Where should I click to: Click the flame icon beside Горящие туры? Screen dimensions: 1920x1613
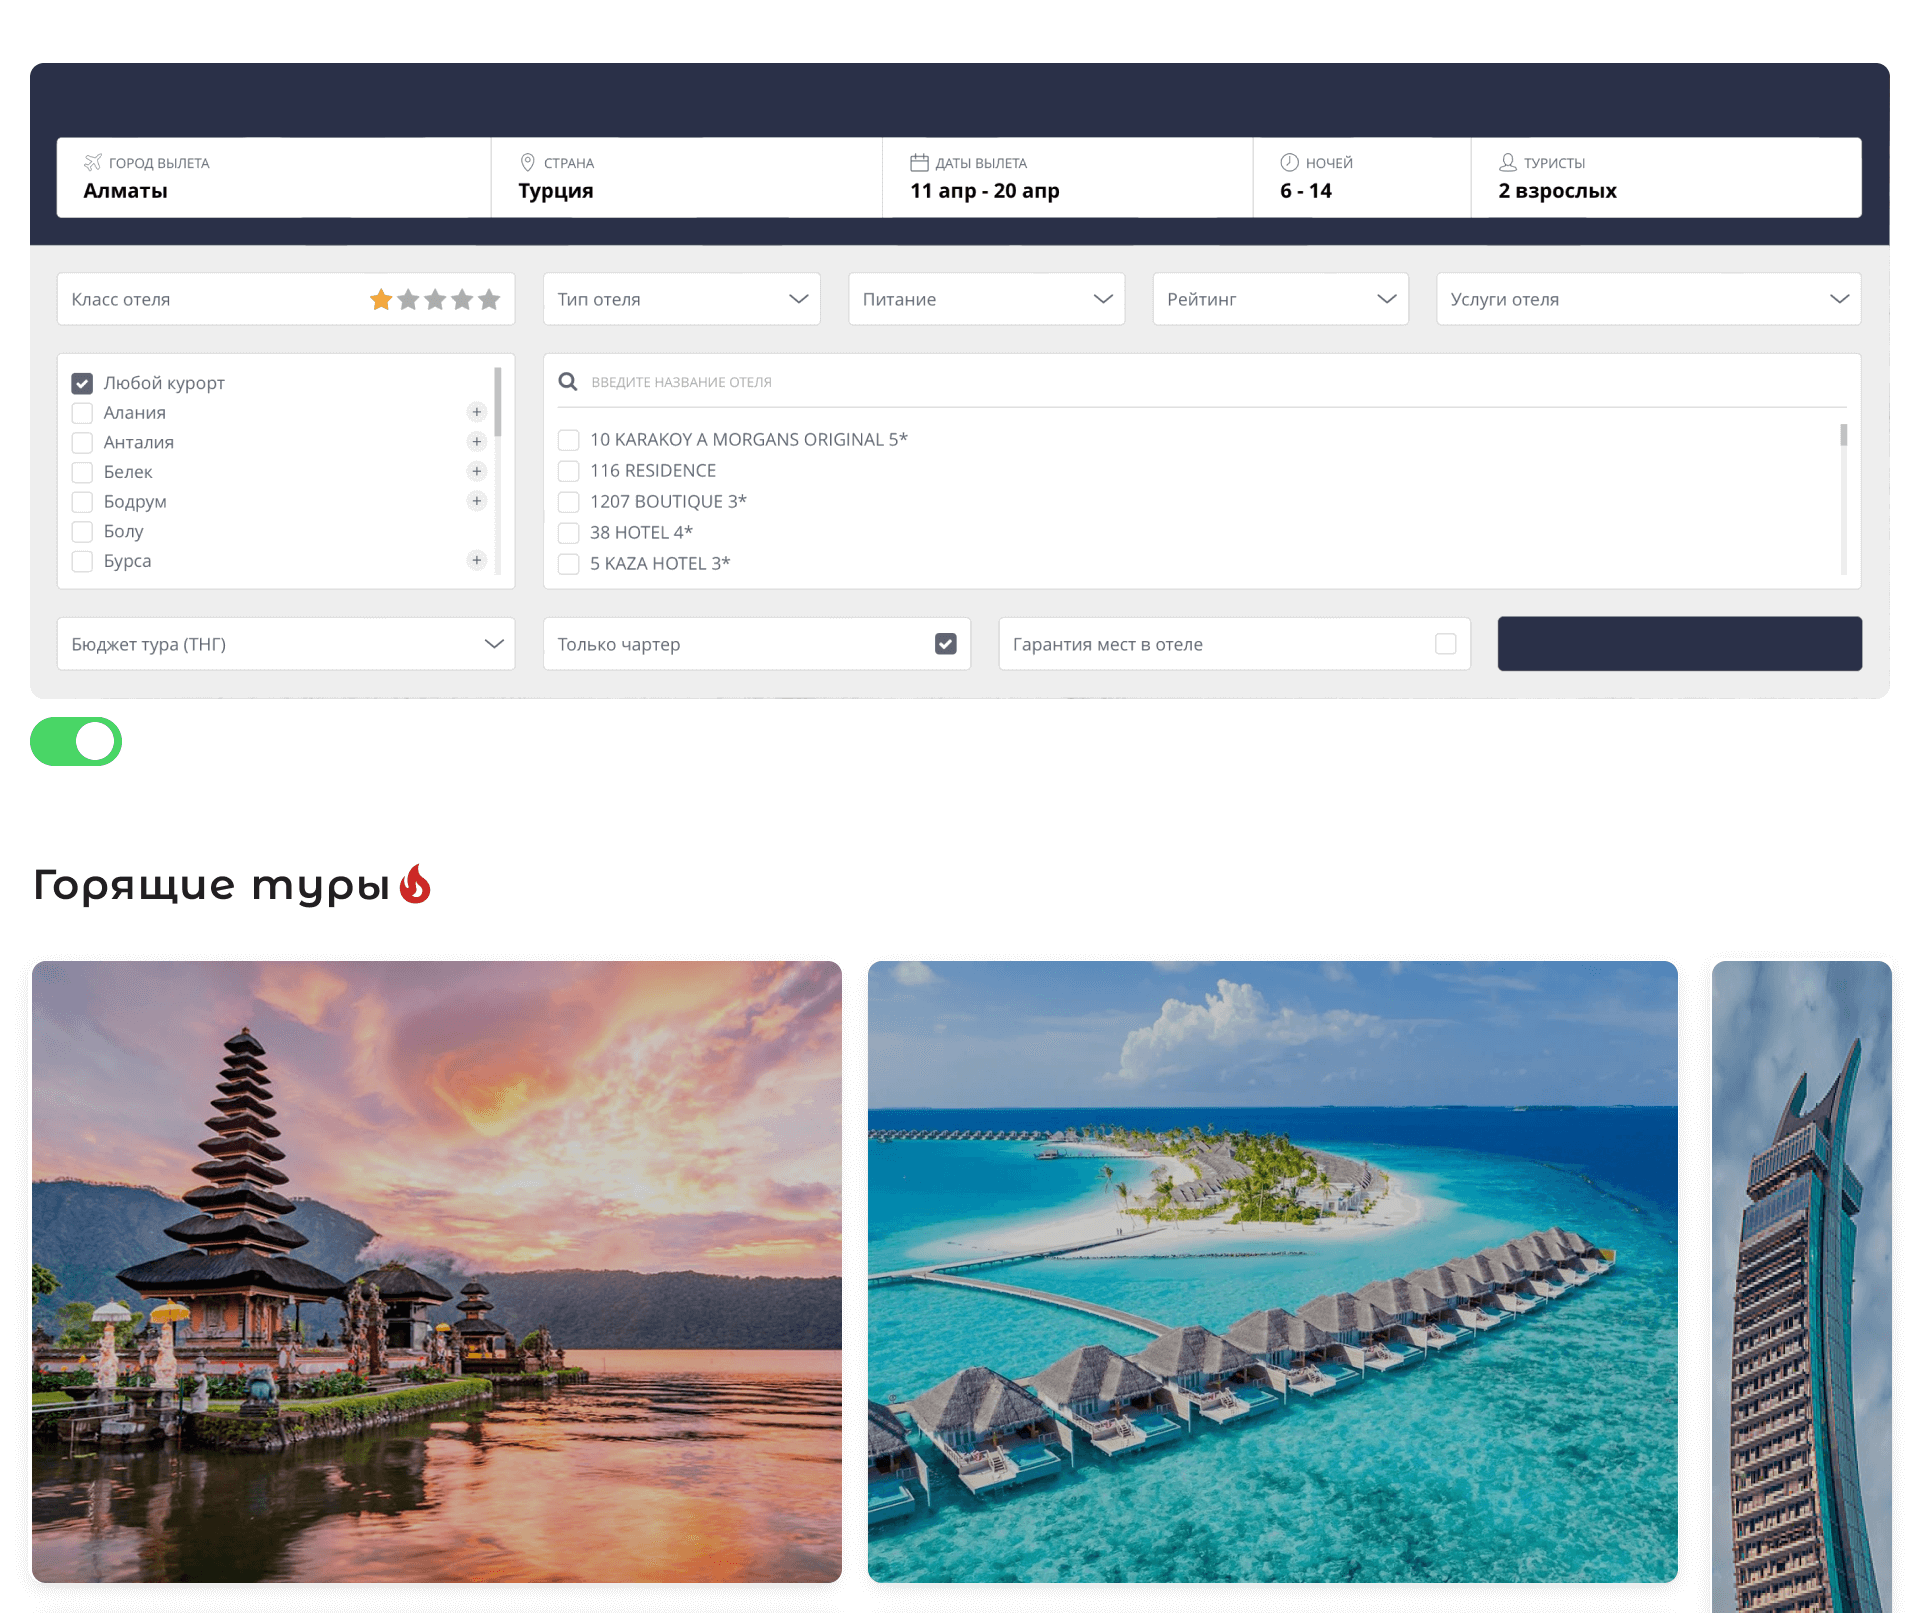coord(415,885)
